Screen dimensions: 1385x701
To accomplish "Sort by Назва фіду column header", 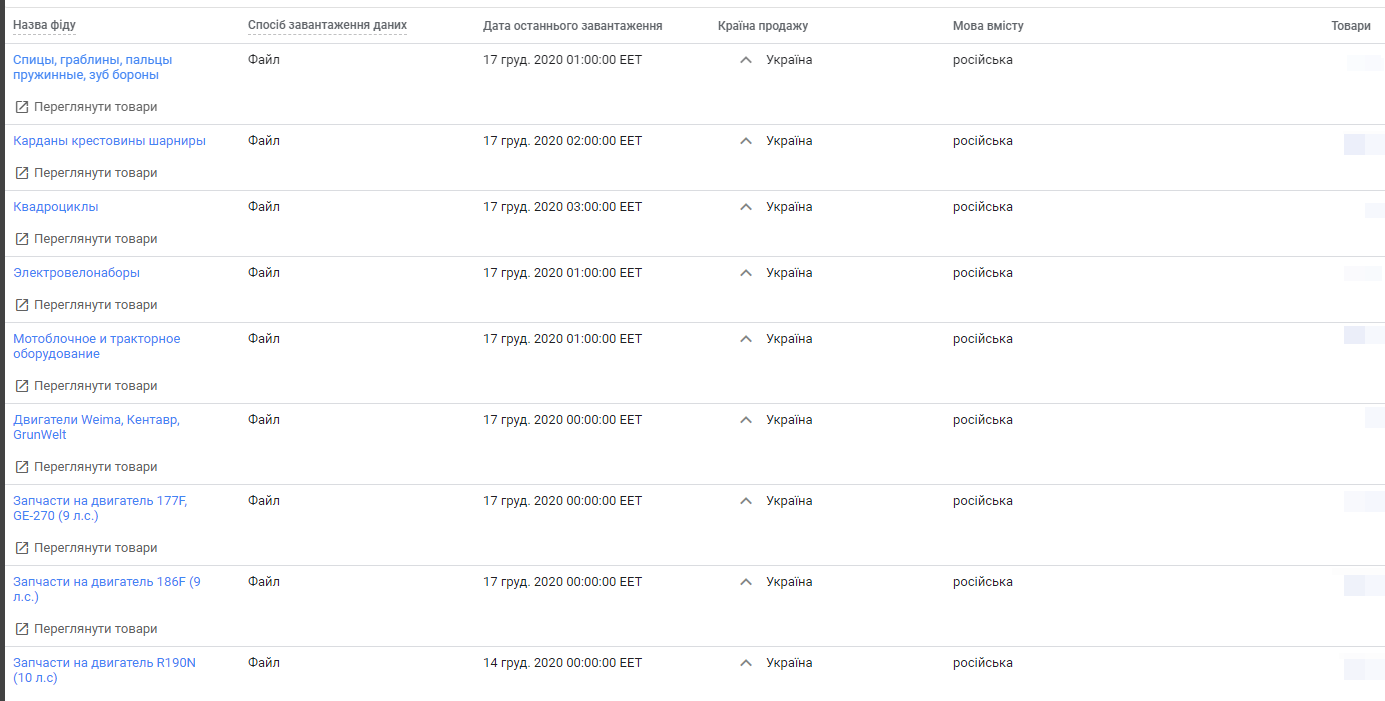I will click(44, 25).
